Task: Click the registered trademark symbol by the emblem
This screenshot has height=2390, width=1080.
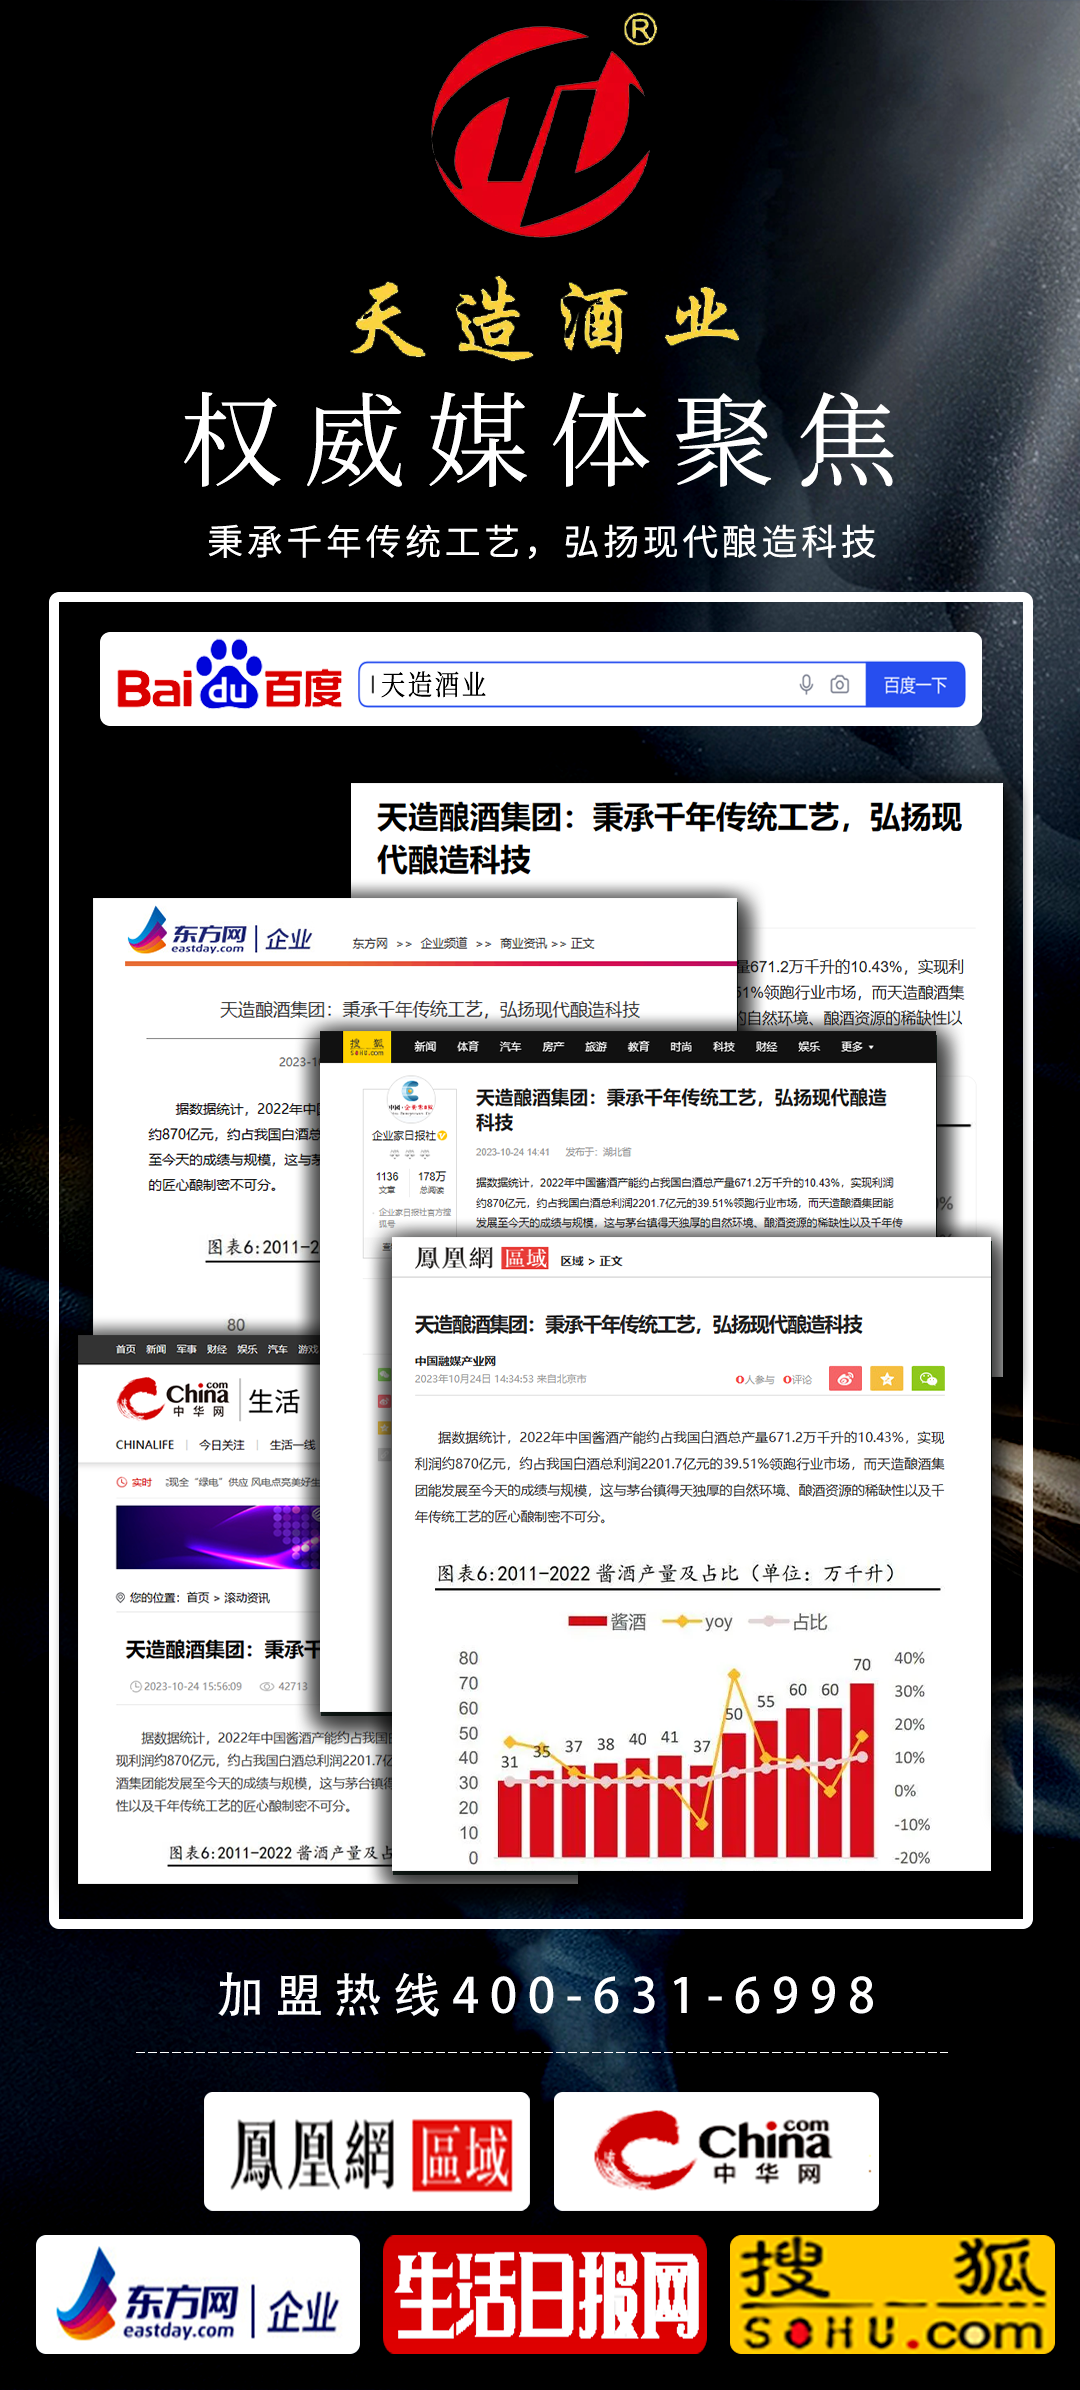Action: point(640,30)
